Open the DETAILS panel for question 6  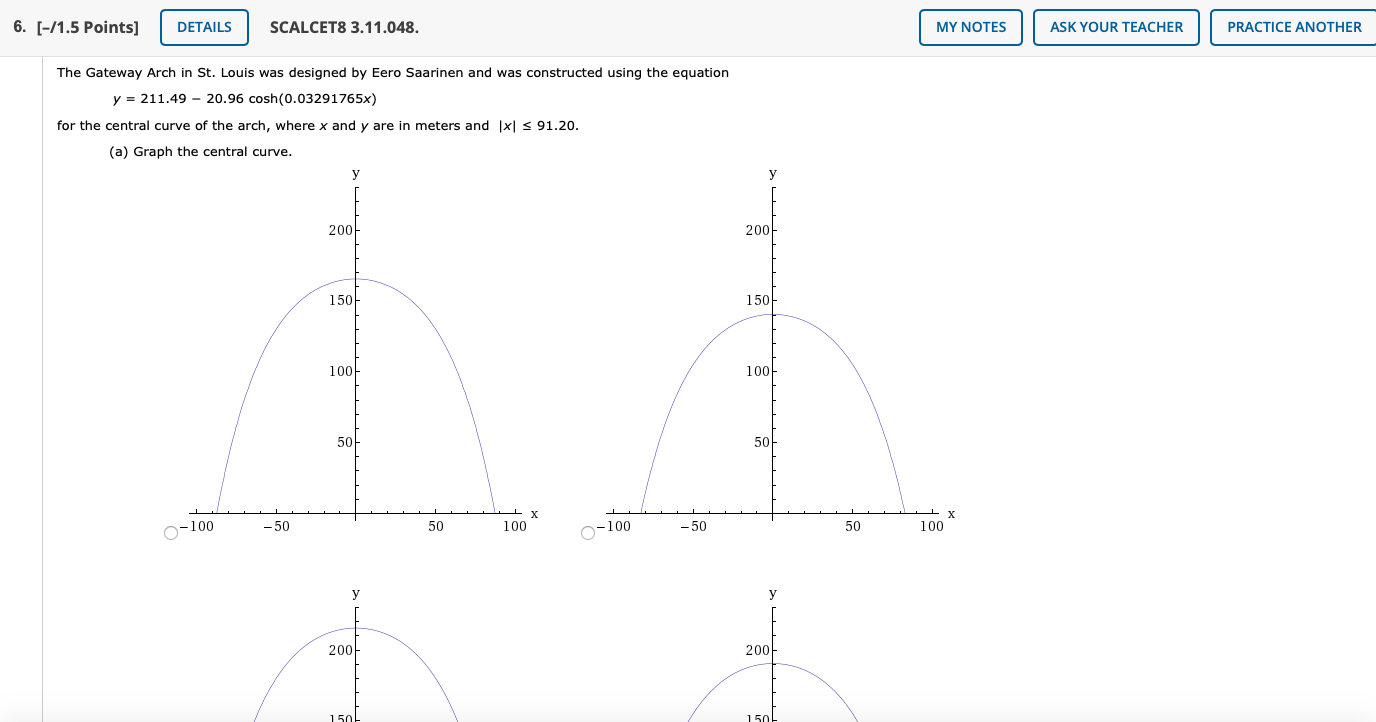click(x=203, y=27)
